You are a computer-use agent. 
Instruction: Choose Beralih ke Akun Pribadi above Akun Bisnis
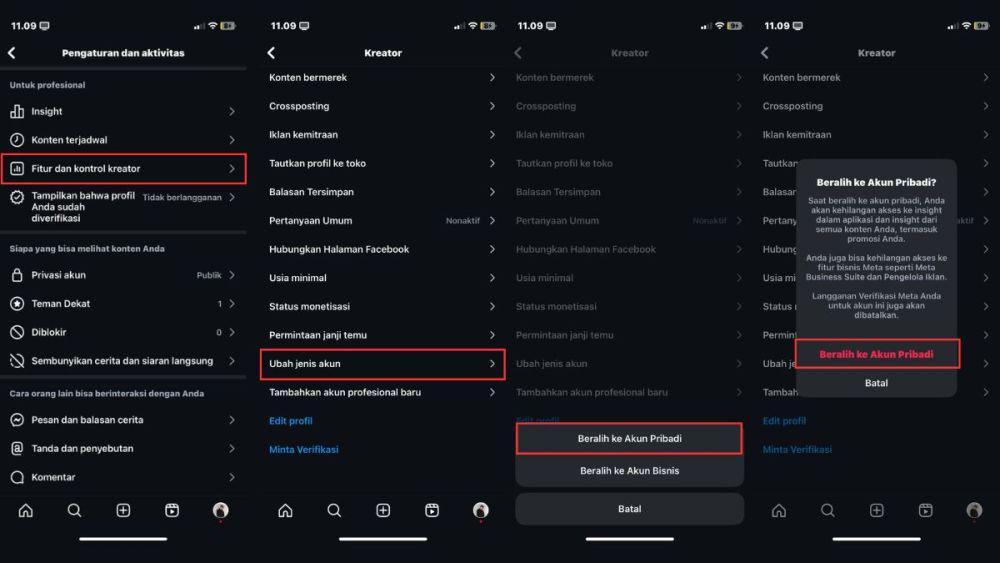point(629,439)
